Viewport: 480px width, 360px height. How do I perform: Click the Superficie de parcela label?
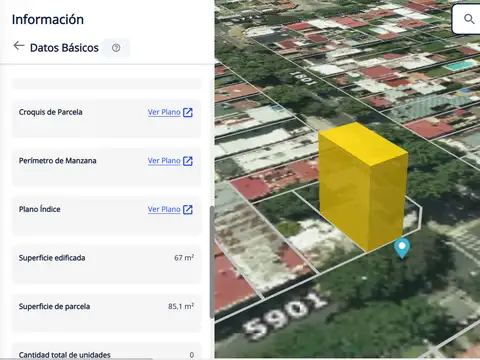pyautogui.click(x=54, y=307)
